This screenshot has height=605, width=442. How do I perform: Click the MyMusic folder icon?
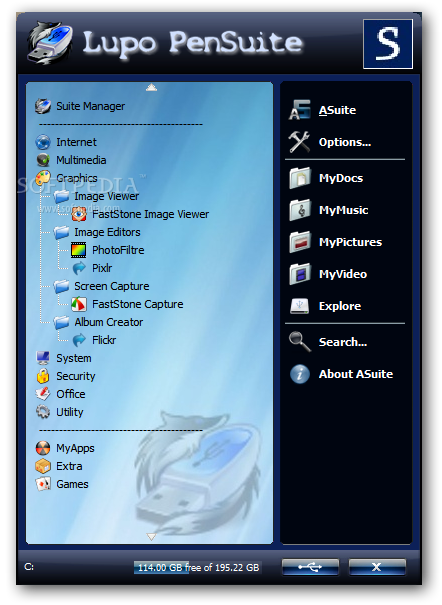300,210
